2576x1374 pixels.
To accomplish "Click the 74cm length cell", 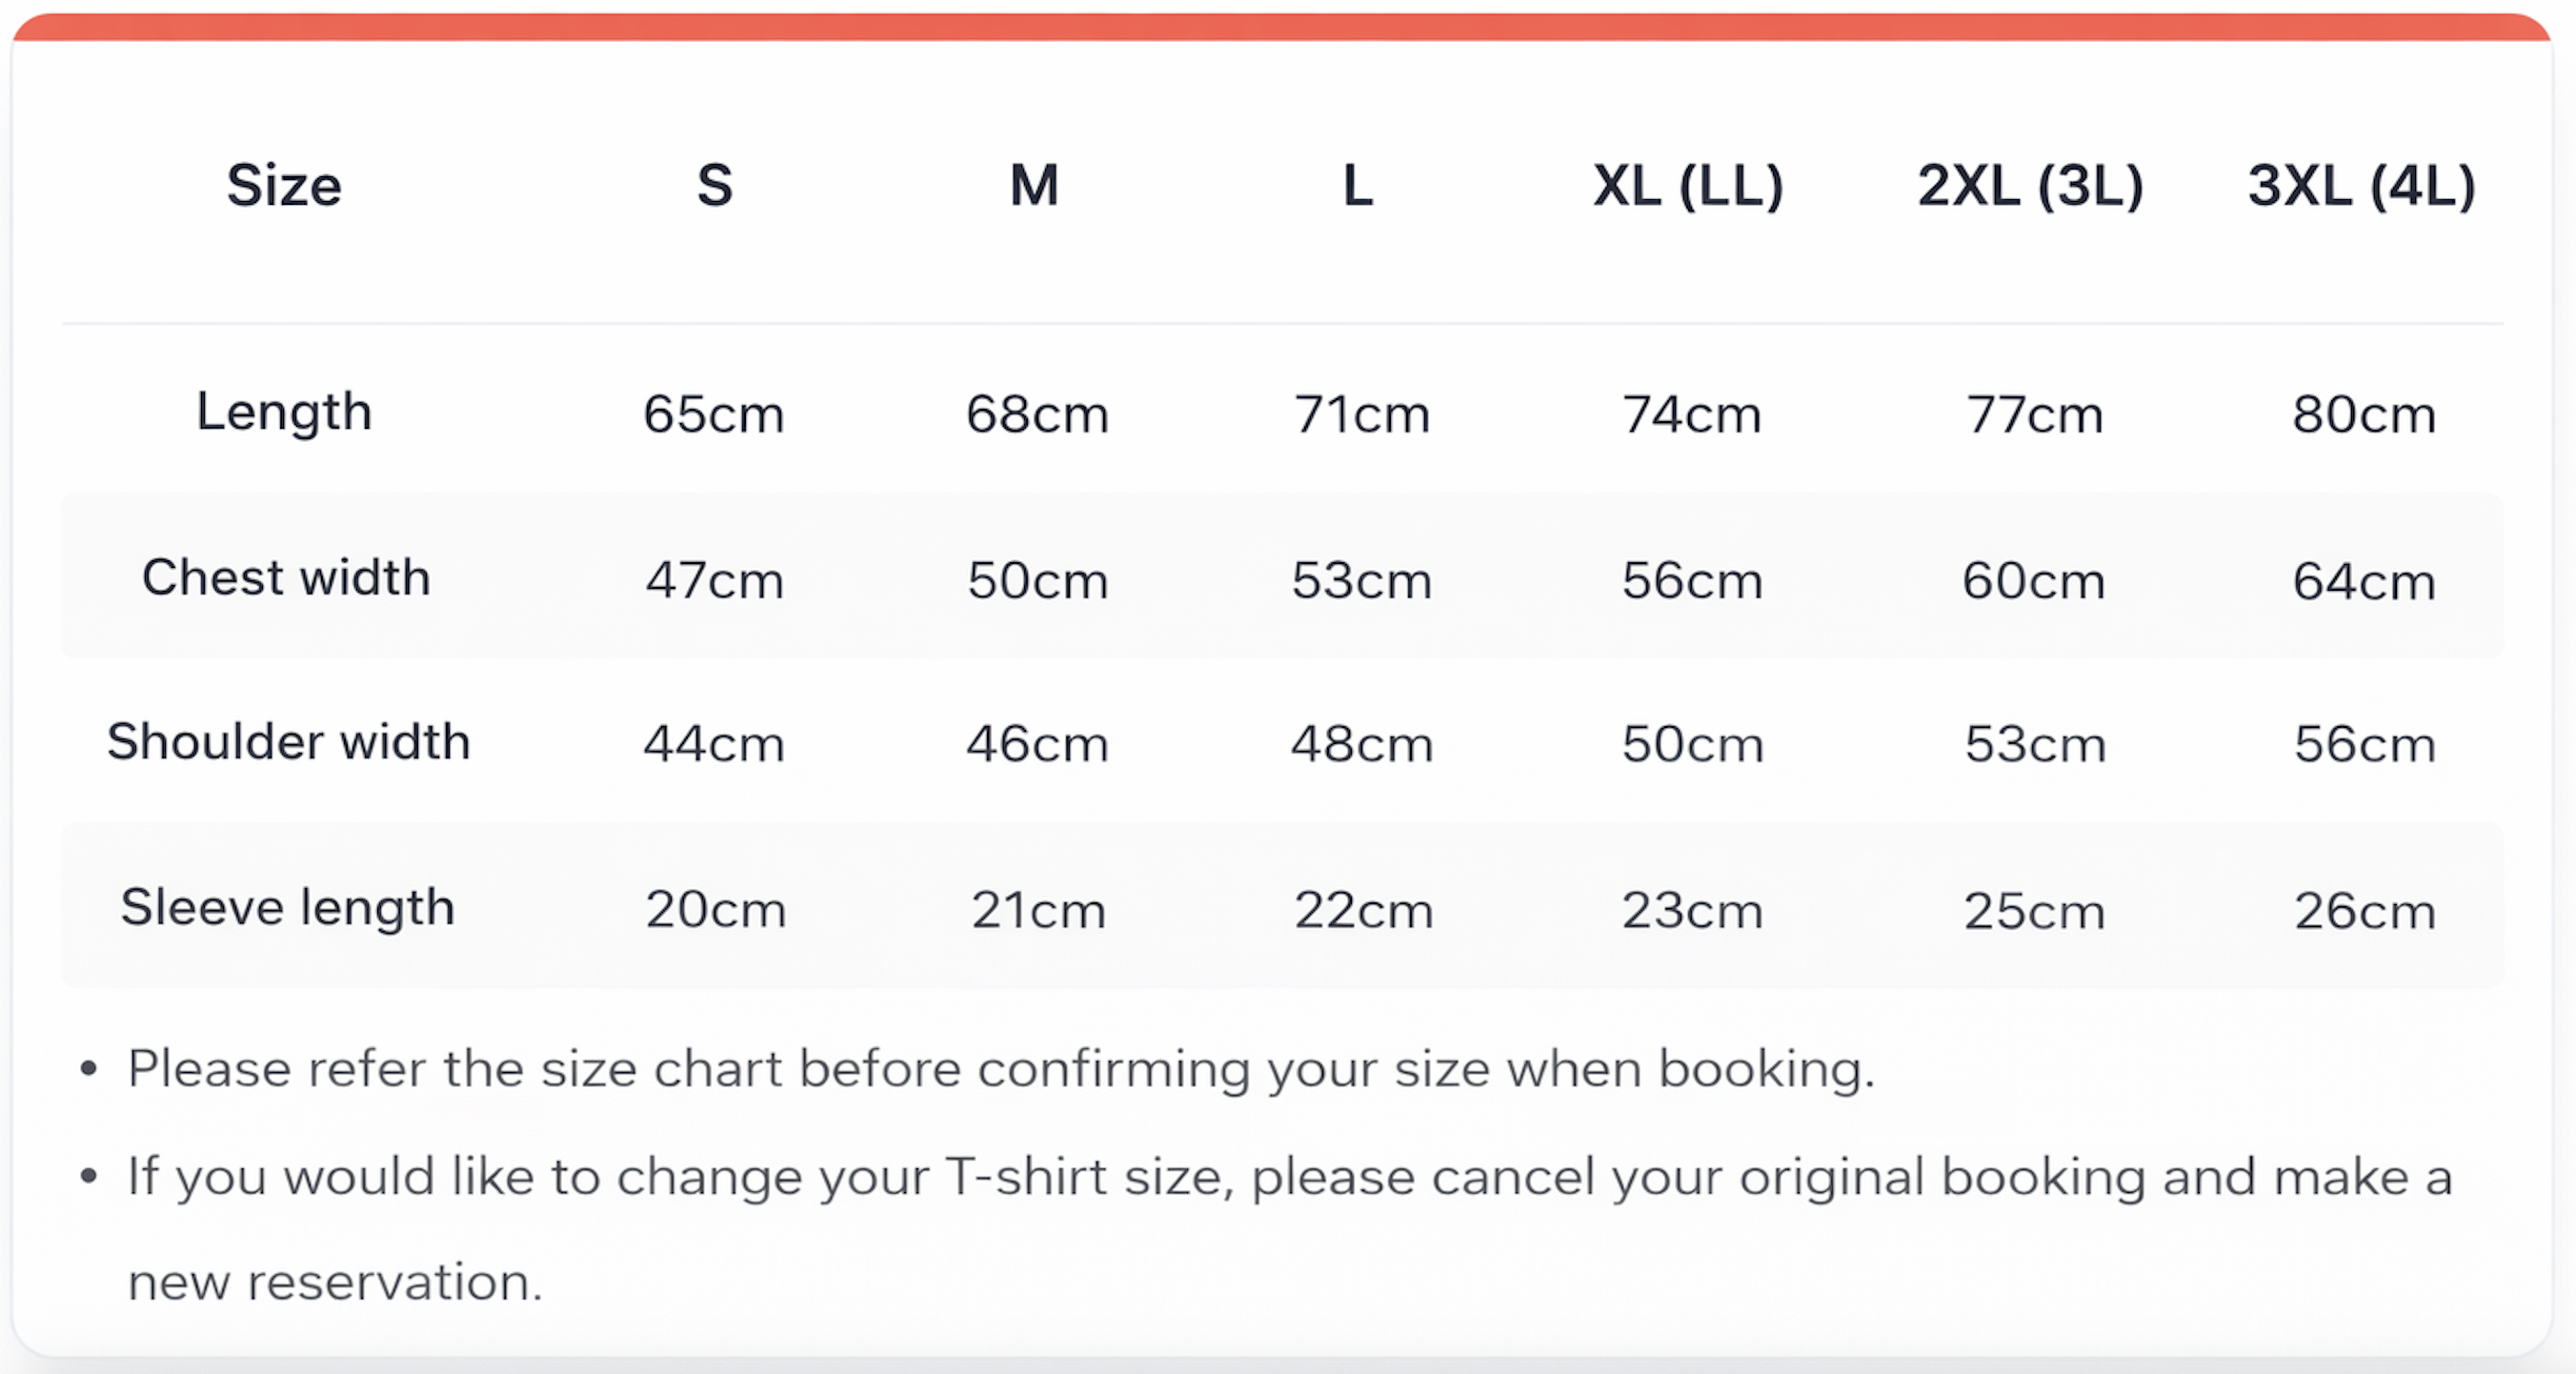I will point(1691,414).
